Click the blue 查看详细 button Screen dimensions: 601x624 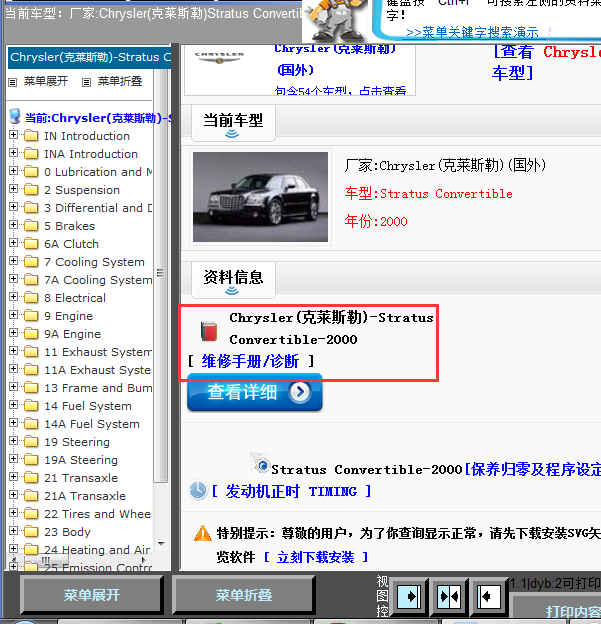coord(255,392)
